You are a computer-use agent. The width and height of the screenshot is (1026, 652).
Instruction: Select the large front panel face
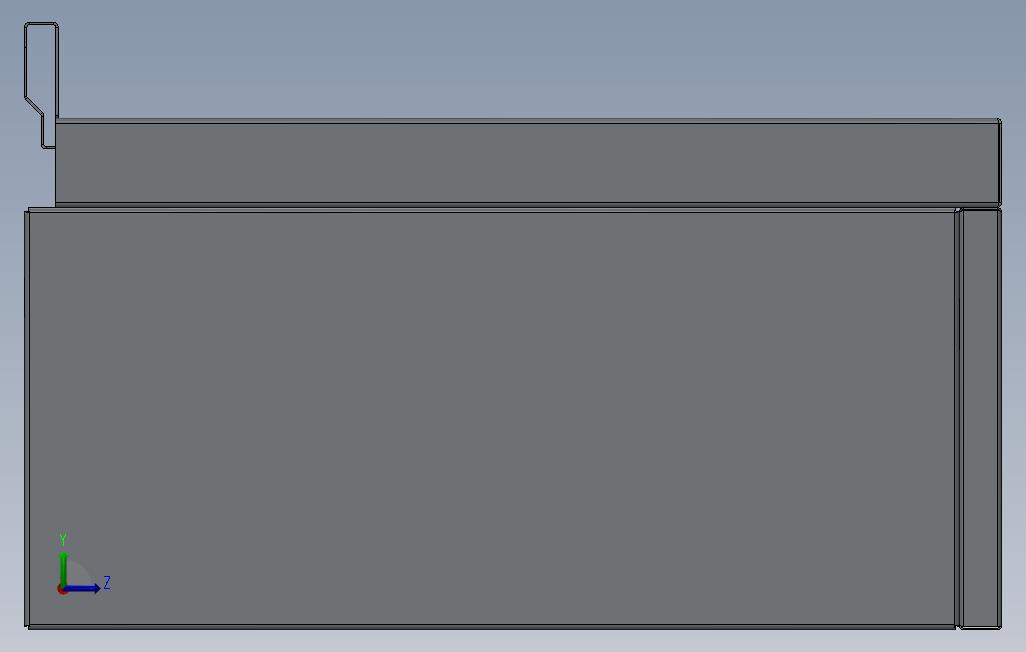point(491,418)
